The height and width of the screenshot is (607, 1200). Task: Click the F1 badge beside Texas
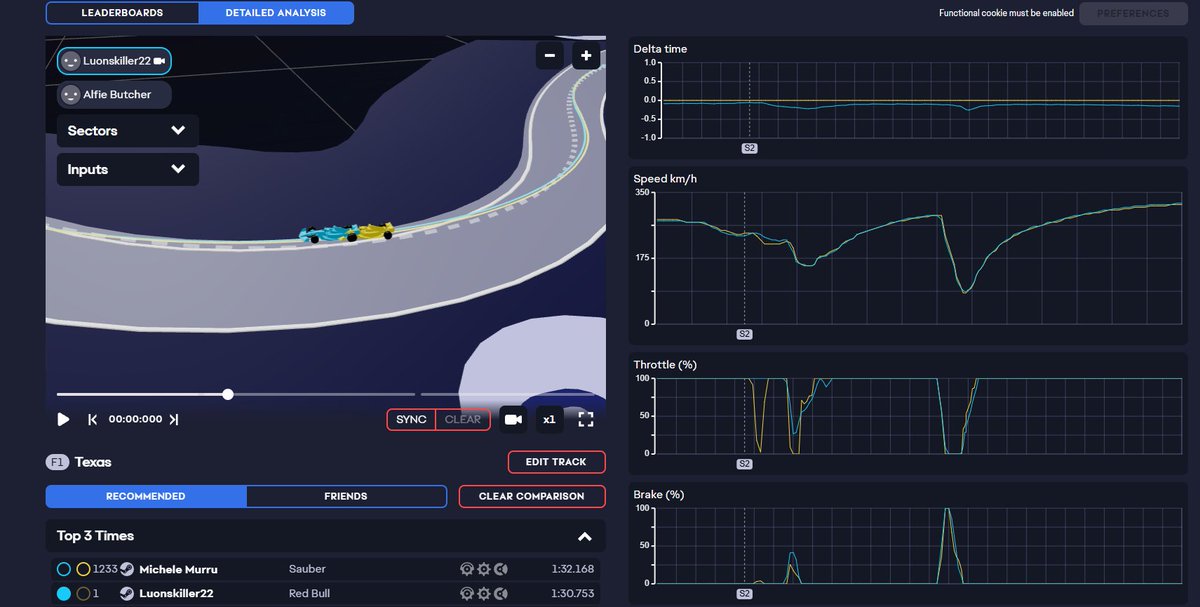tap(57, 462)
